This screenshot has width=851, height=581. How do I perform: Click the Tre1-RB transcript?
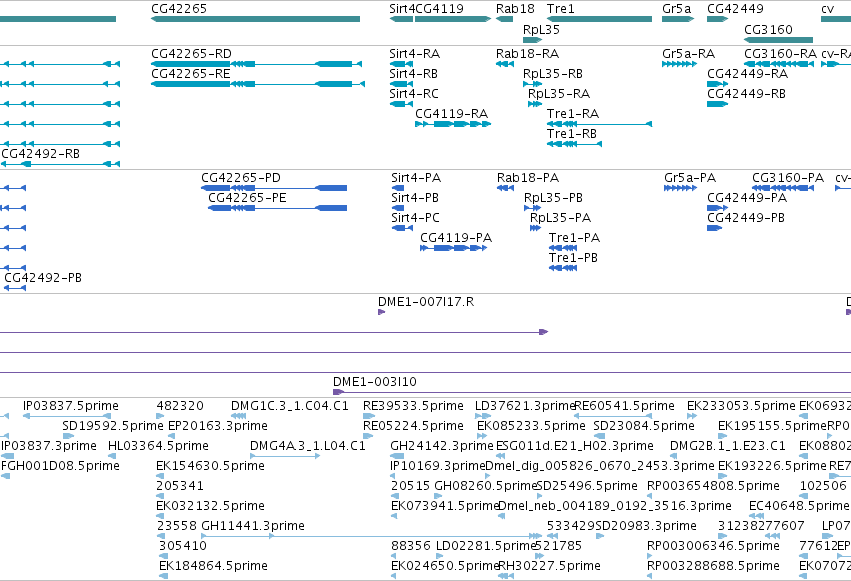[x=574, y=144]
